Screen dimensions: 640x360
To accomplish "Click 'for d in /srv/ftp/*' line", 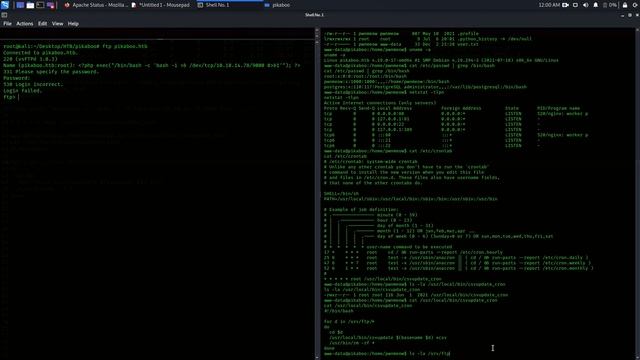I will pyautogui.click(x=349, y=322).
